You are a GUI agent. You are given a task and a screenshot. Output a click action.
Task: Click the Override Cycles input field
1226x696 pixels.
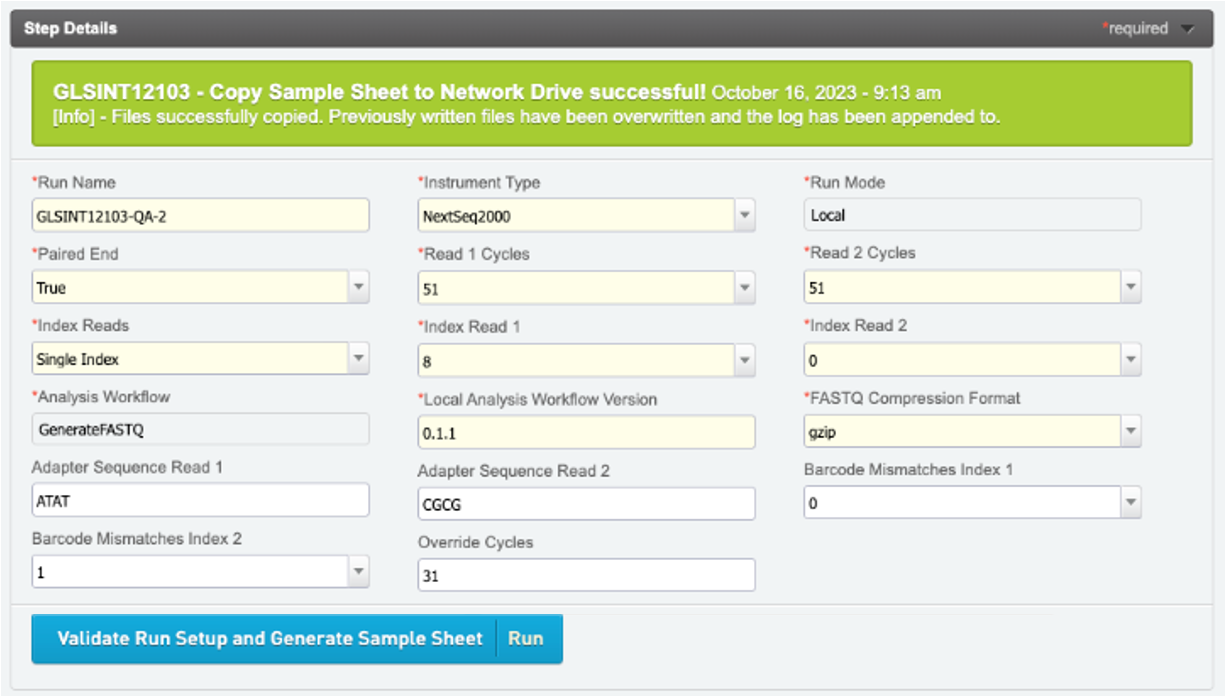pos(585,575)
